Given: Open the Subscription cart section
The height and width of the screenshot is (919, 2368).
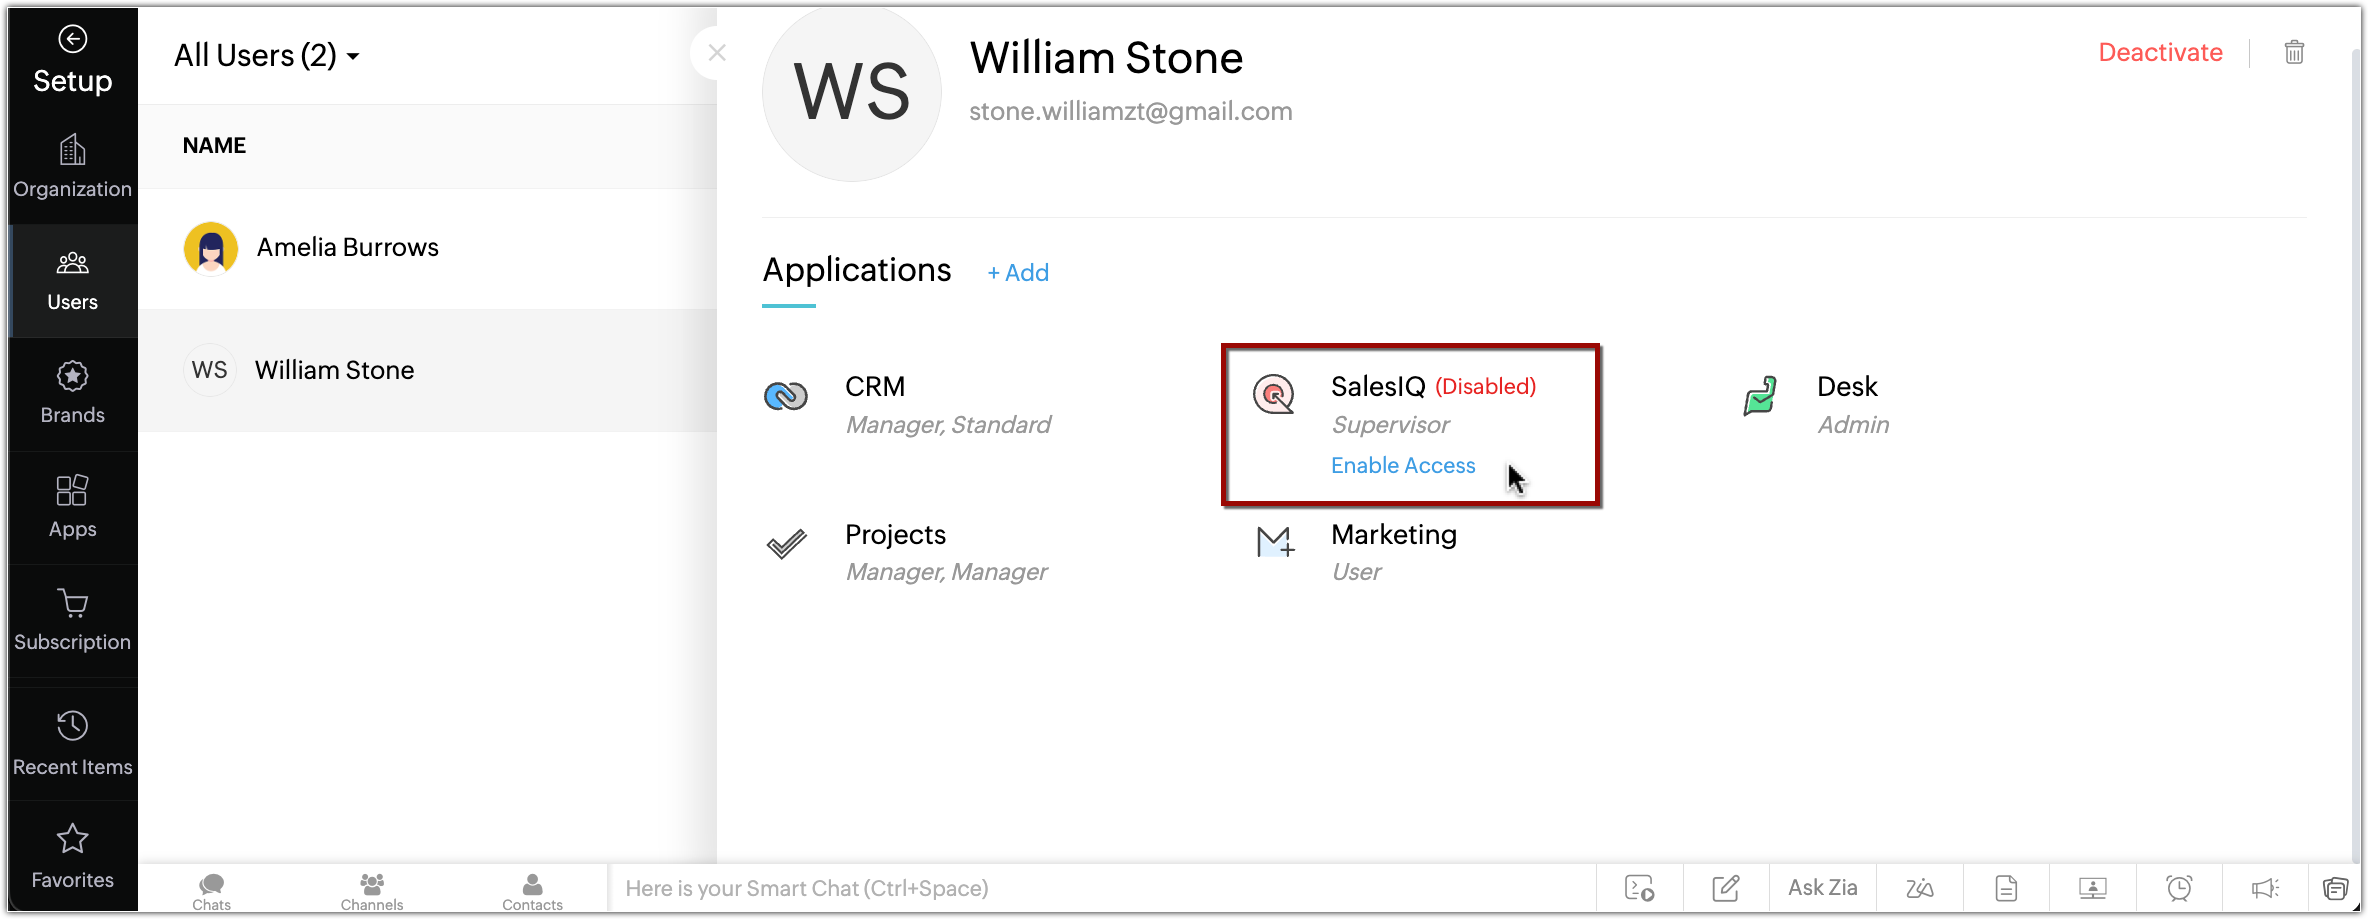Looking at the screenshot, I should pyautogui.click(x=72, y=620).
